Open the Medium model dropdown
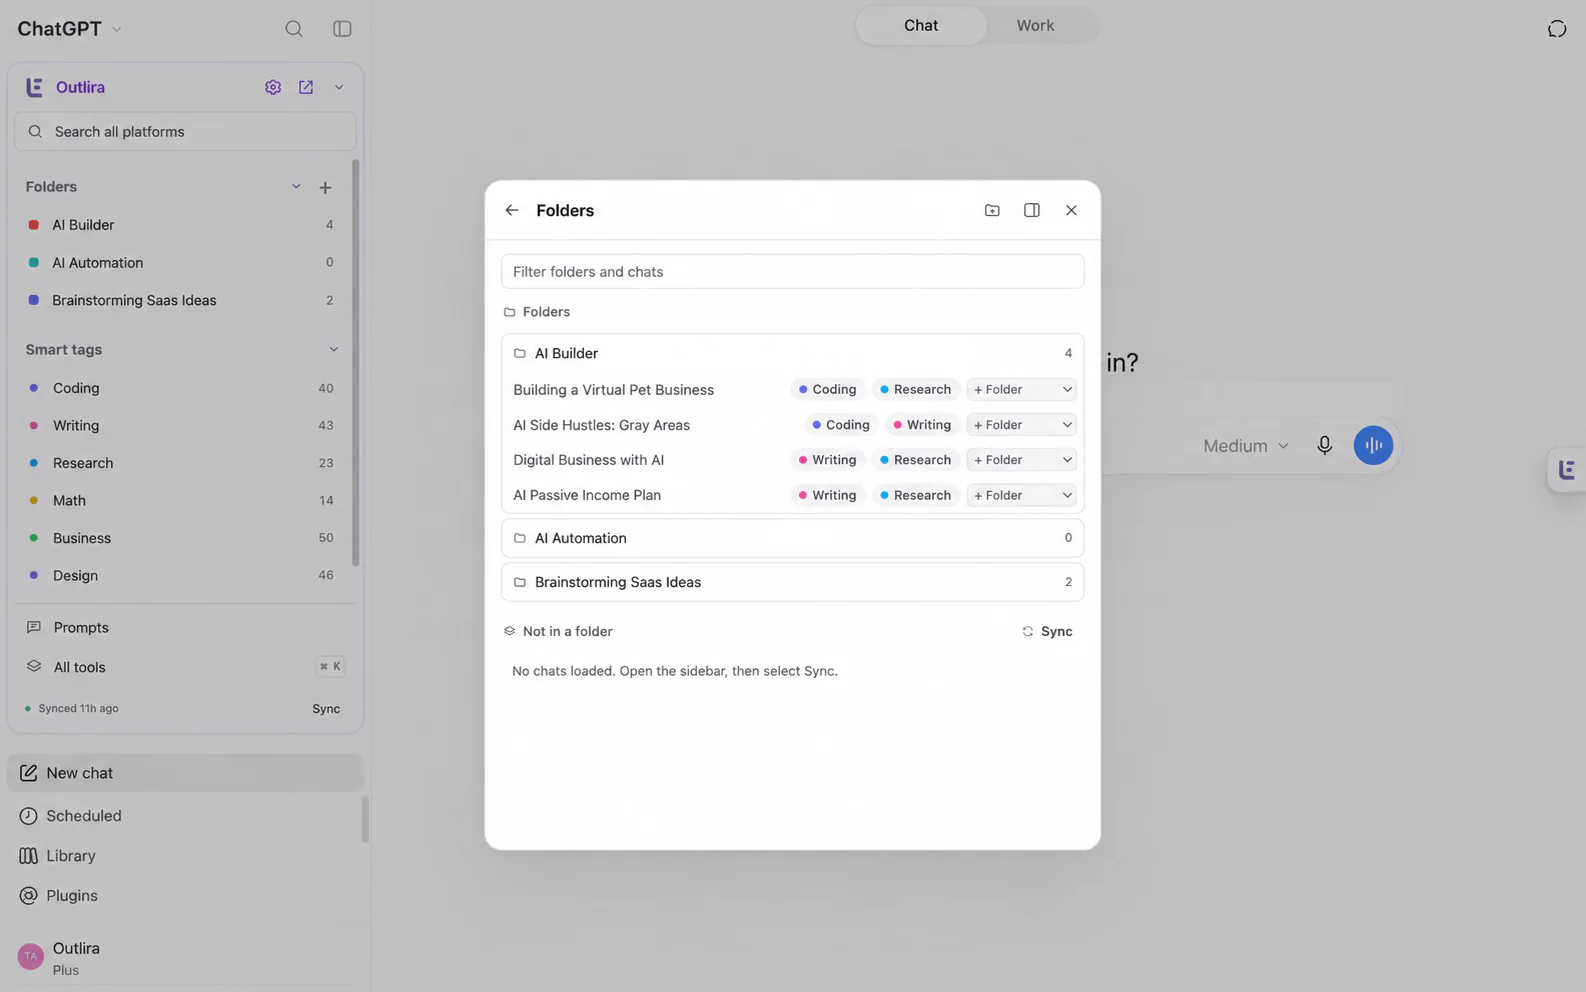This screenshot has width=1586, height=992. click(1246, 446)
